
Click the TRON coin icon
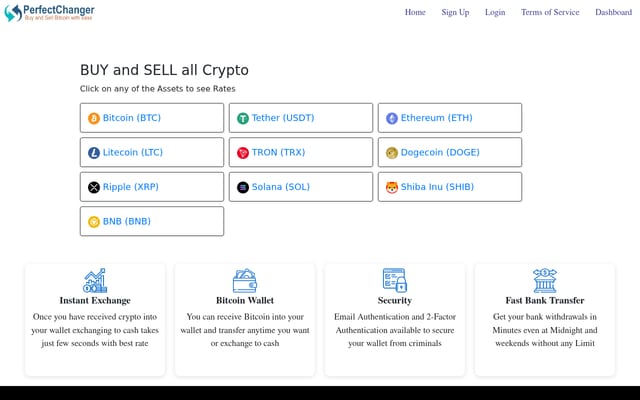tap(243, 153)
